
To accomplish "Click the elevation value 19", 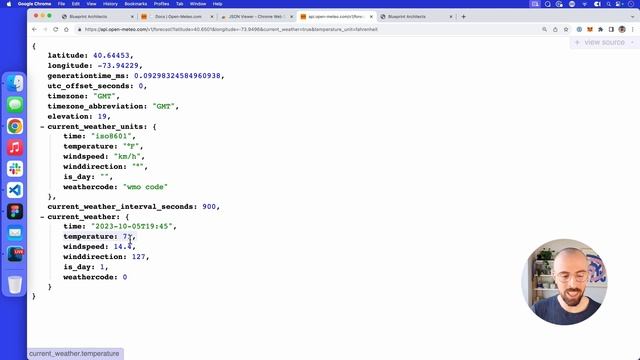I will (102, 117).
